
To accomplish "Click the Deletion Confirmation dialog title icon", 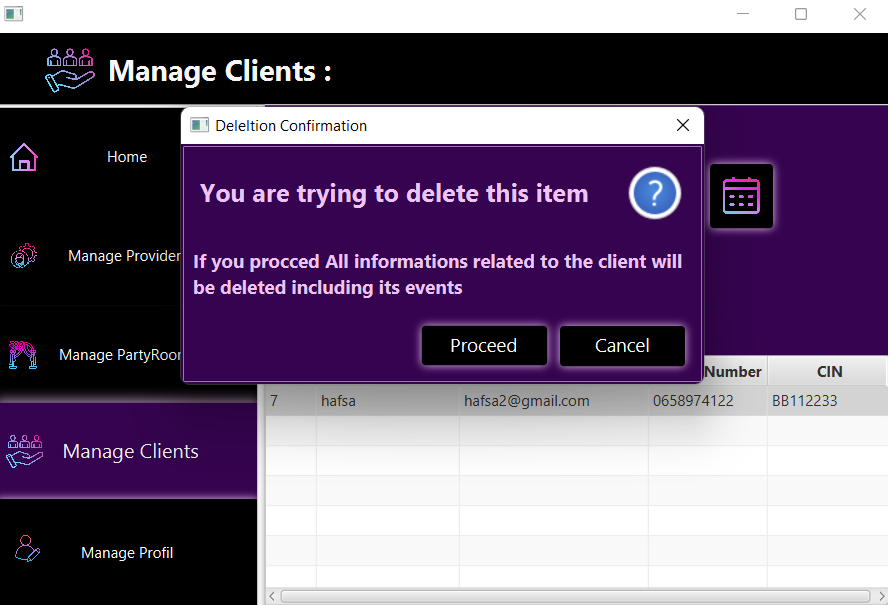I will 199,125.
